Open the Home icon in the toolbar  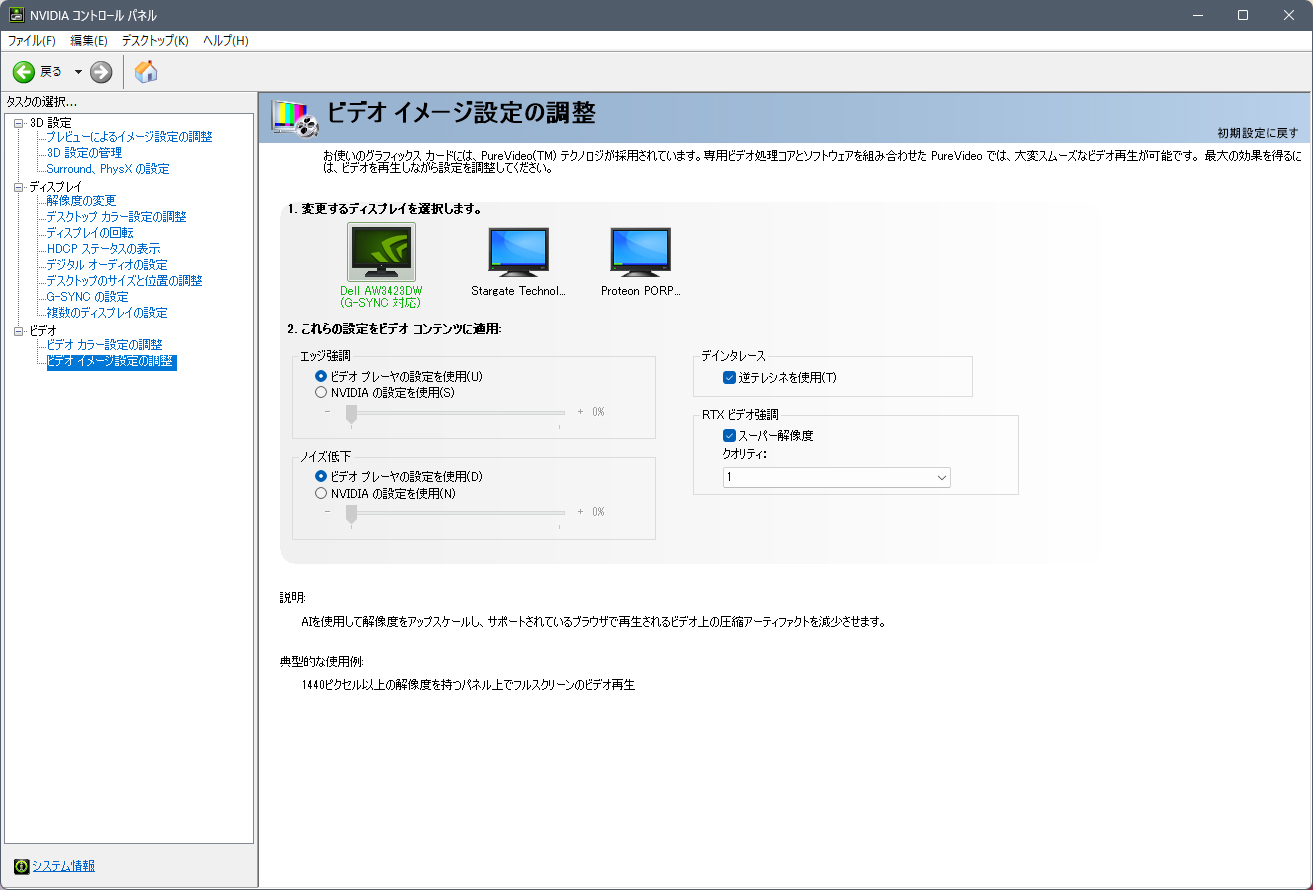click(146, 72)
